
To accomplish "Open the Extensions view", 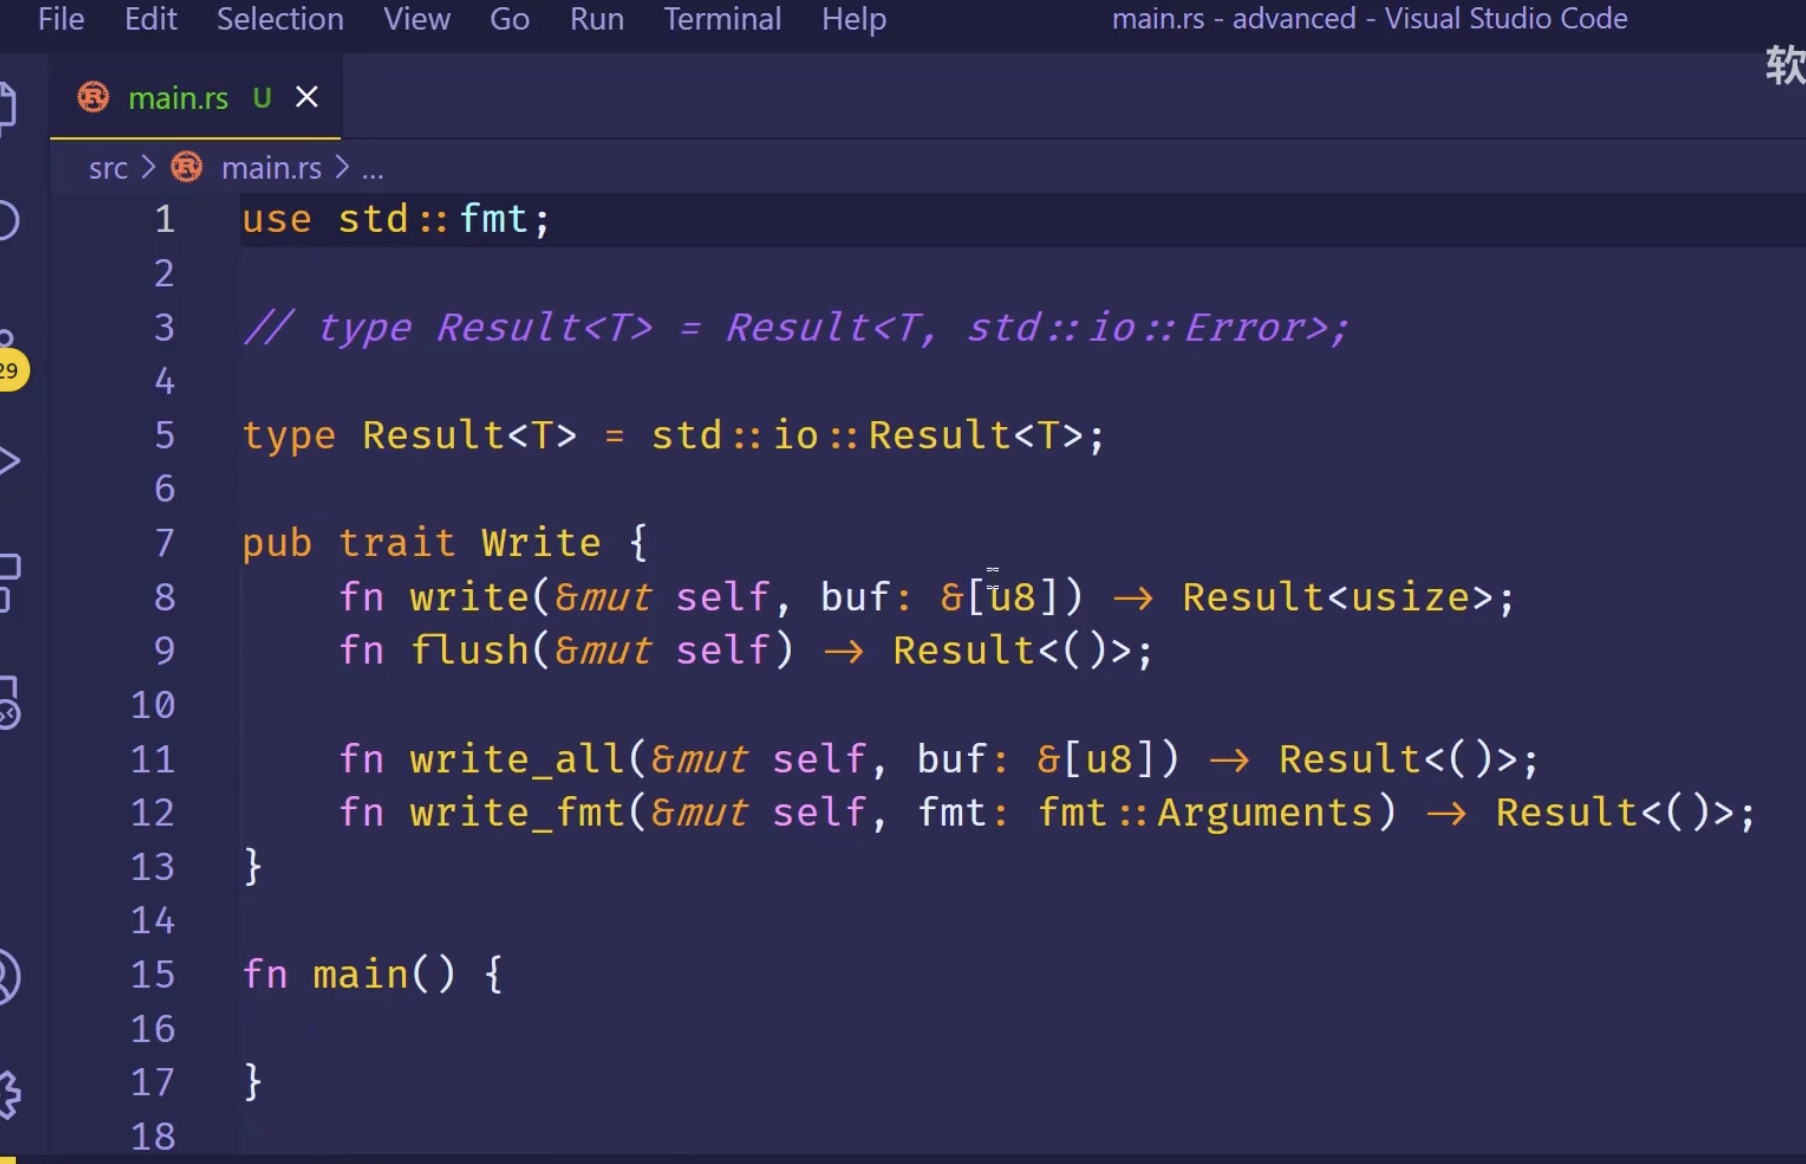I will click(x=8, y=581).
